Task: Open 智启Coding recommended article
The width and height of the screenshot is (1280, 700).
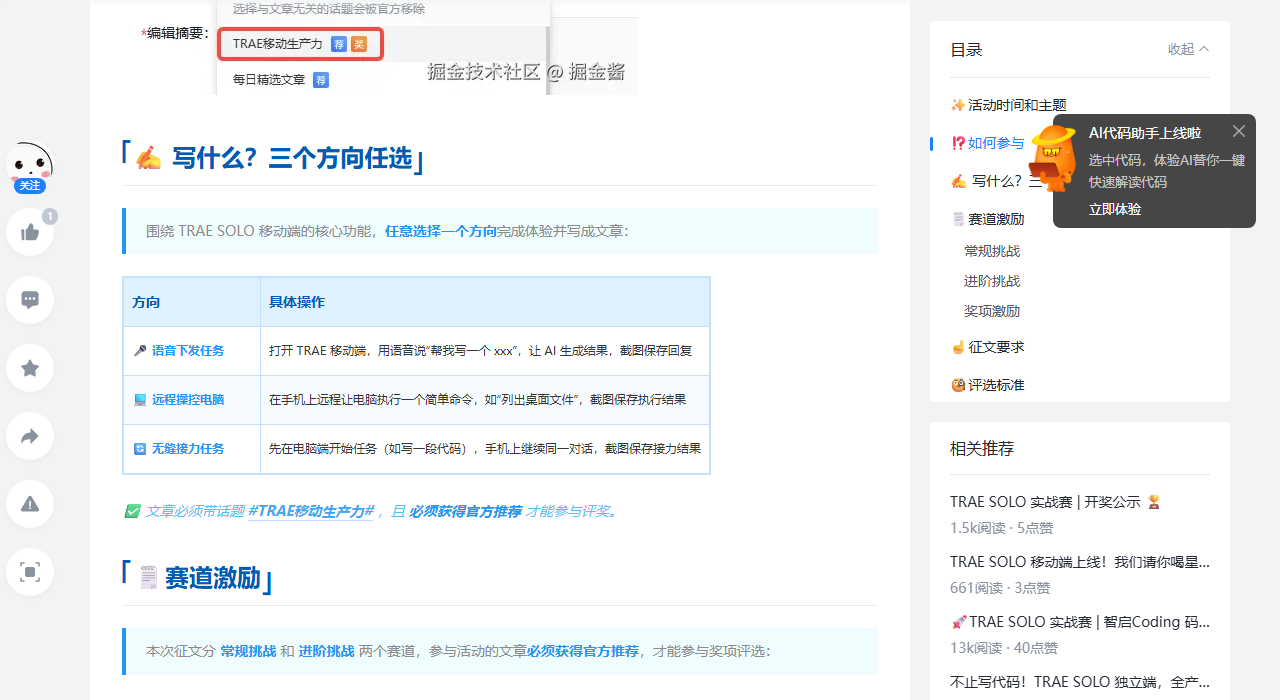Action: click(x=1080, y=622)
